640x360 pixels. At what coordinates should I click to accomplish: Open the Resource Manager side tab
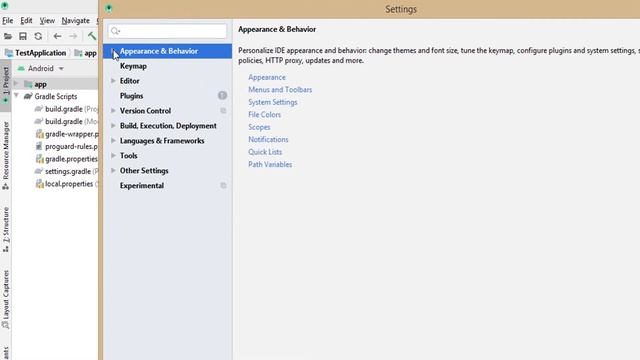click(x=6, y=155)
